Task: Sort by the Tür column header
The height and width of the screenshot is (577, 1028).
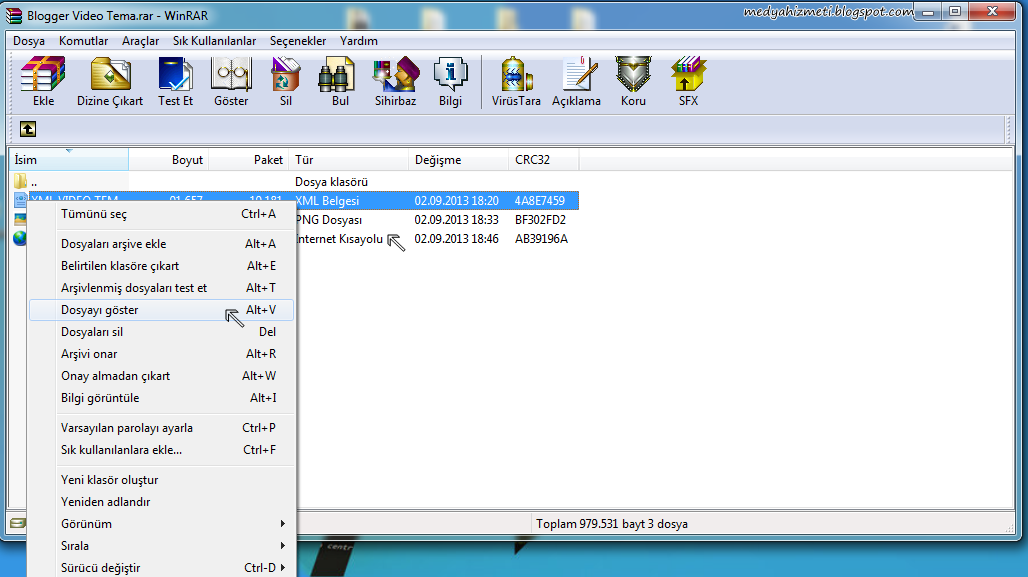Action: (x=348, y=160)
